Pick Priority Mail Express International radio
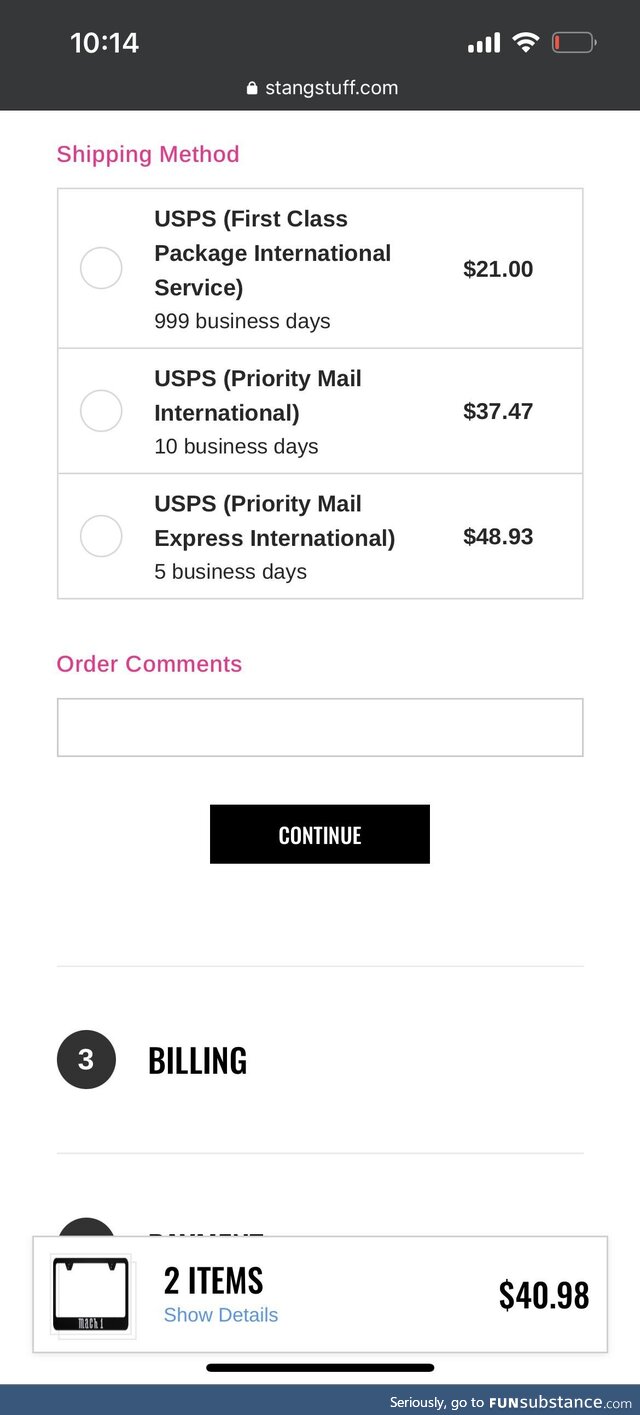 [101, 536]
